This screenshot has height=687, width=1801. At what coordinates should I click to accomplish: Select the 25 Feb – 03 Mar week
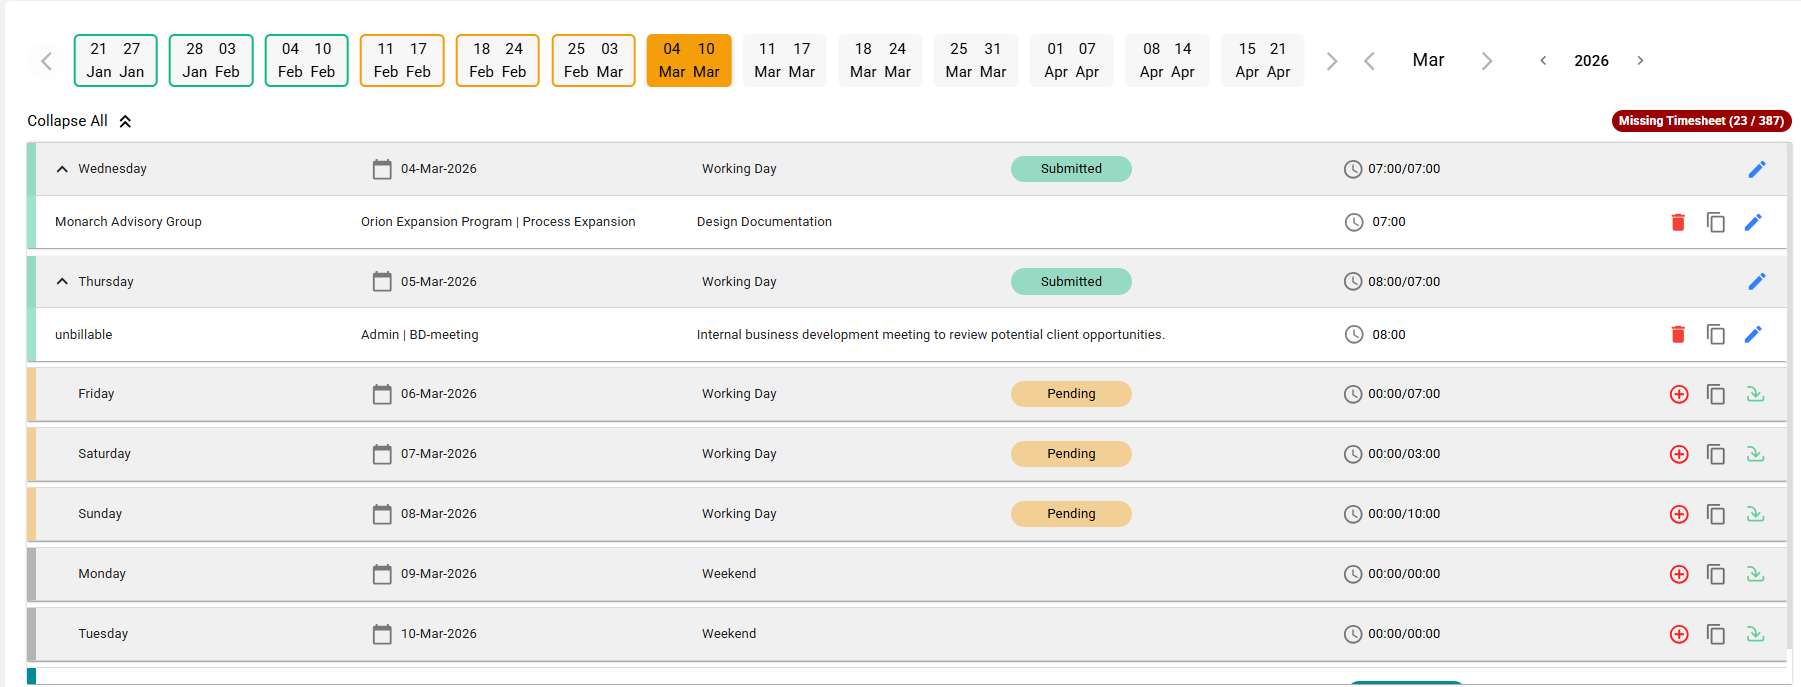click(x=593, y=61)
